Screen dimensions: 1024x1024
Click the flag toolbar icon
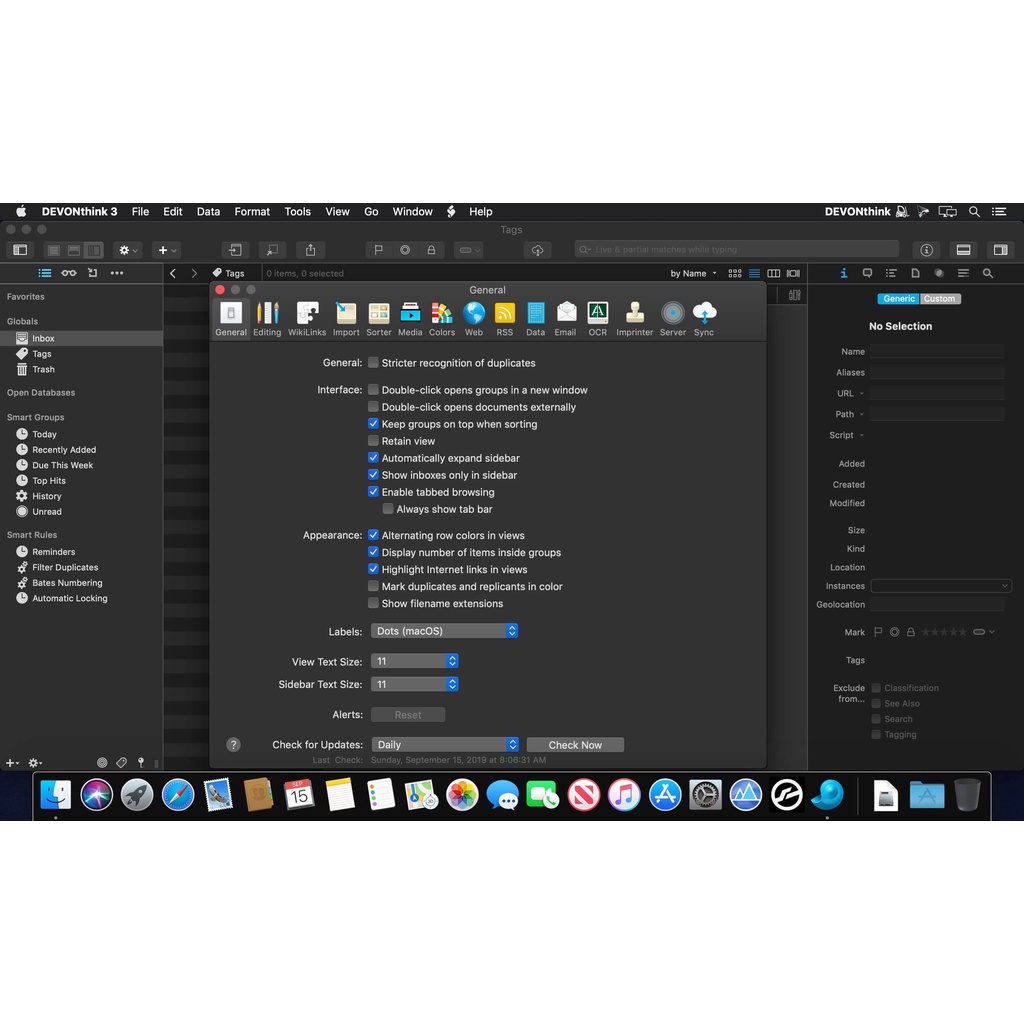click(378, 249)
